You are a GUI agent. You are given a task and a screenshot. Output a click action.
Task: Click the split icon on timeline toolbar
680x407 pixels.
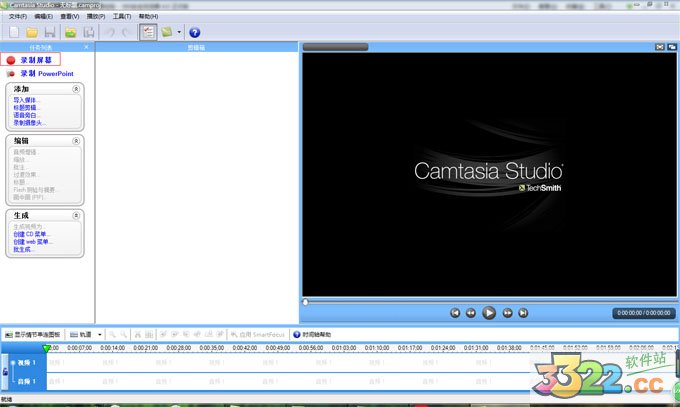[x=149, y=335]
